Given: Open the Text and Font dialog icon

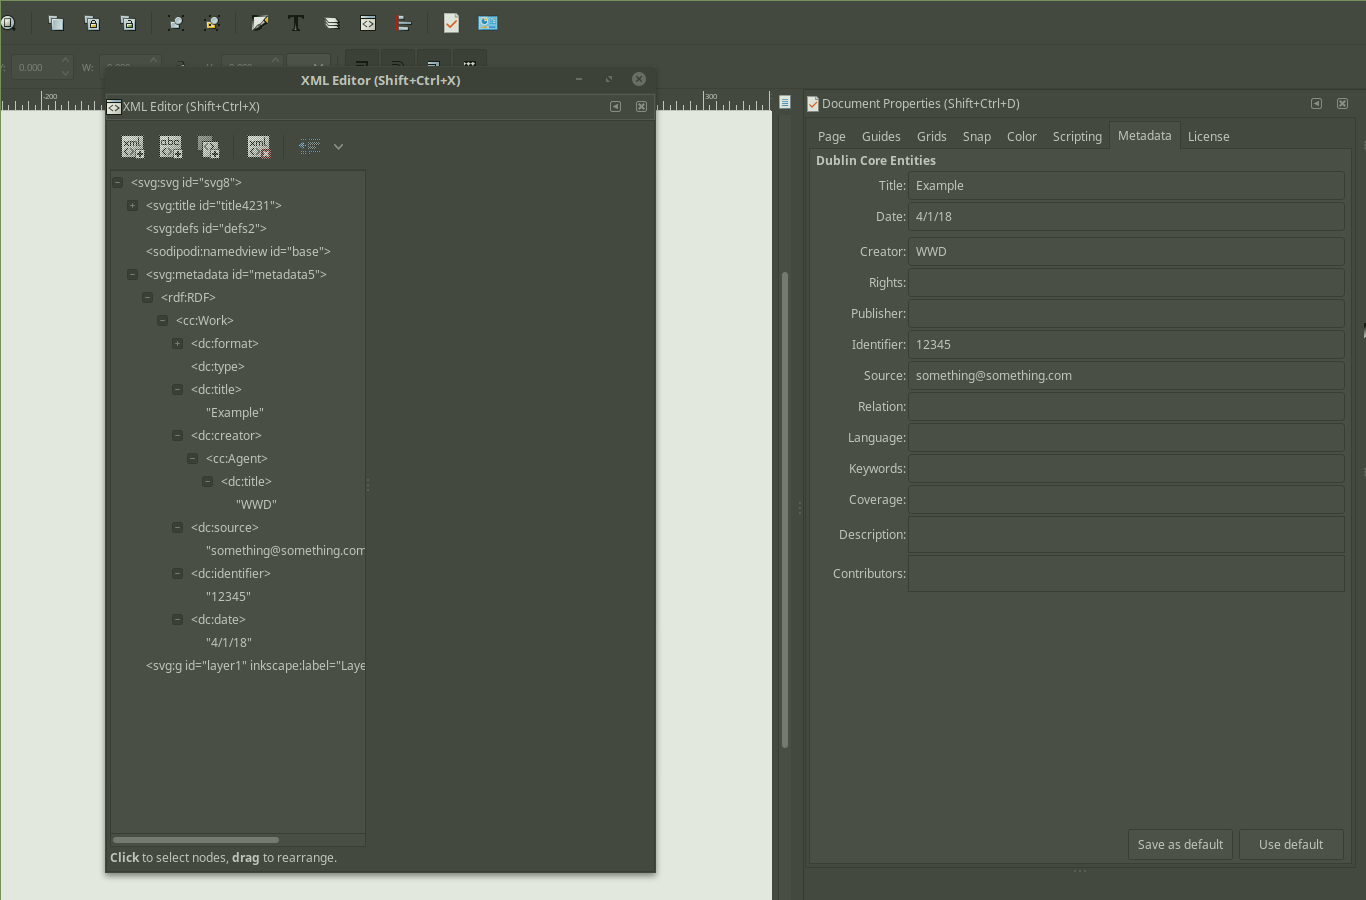Looking at the screenshot, I should pyautogui.click(x=296, y=22).
